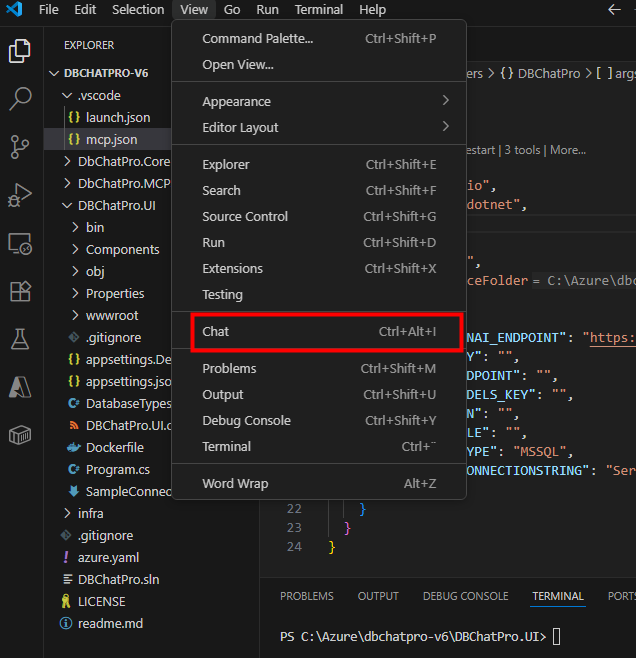
Task: Open the Selection menu
Action: [x=138, y=9]
